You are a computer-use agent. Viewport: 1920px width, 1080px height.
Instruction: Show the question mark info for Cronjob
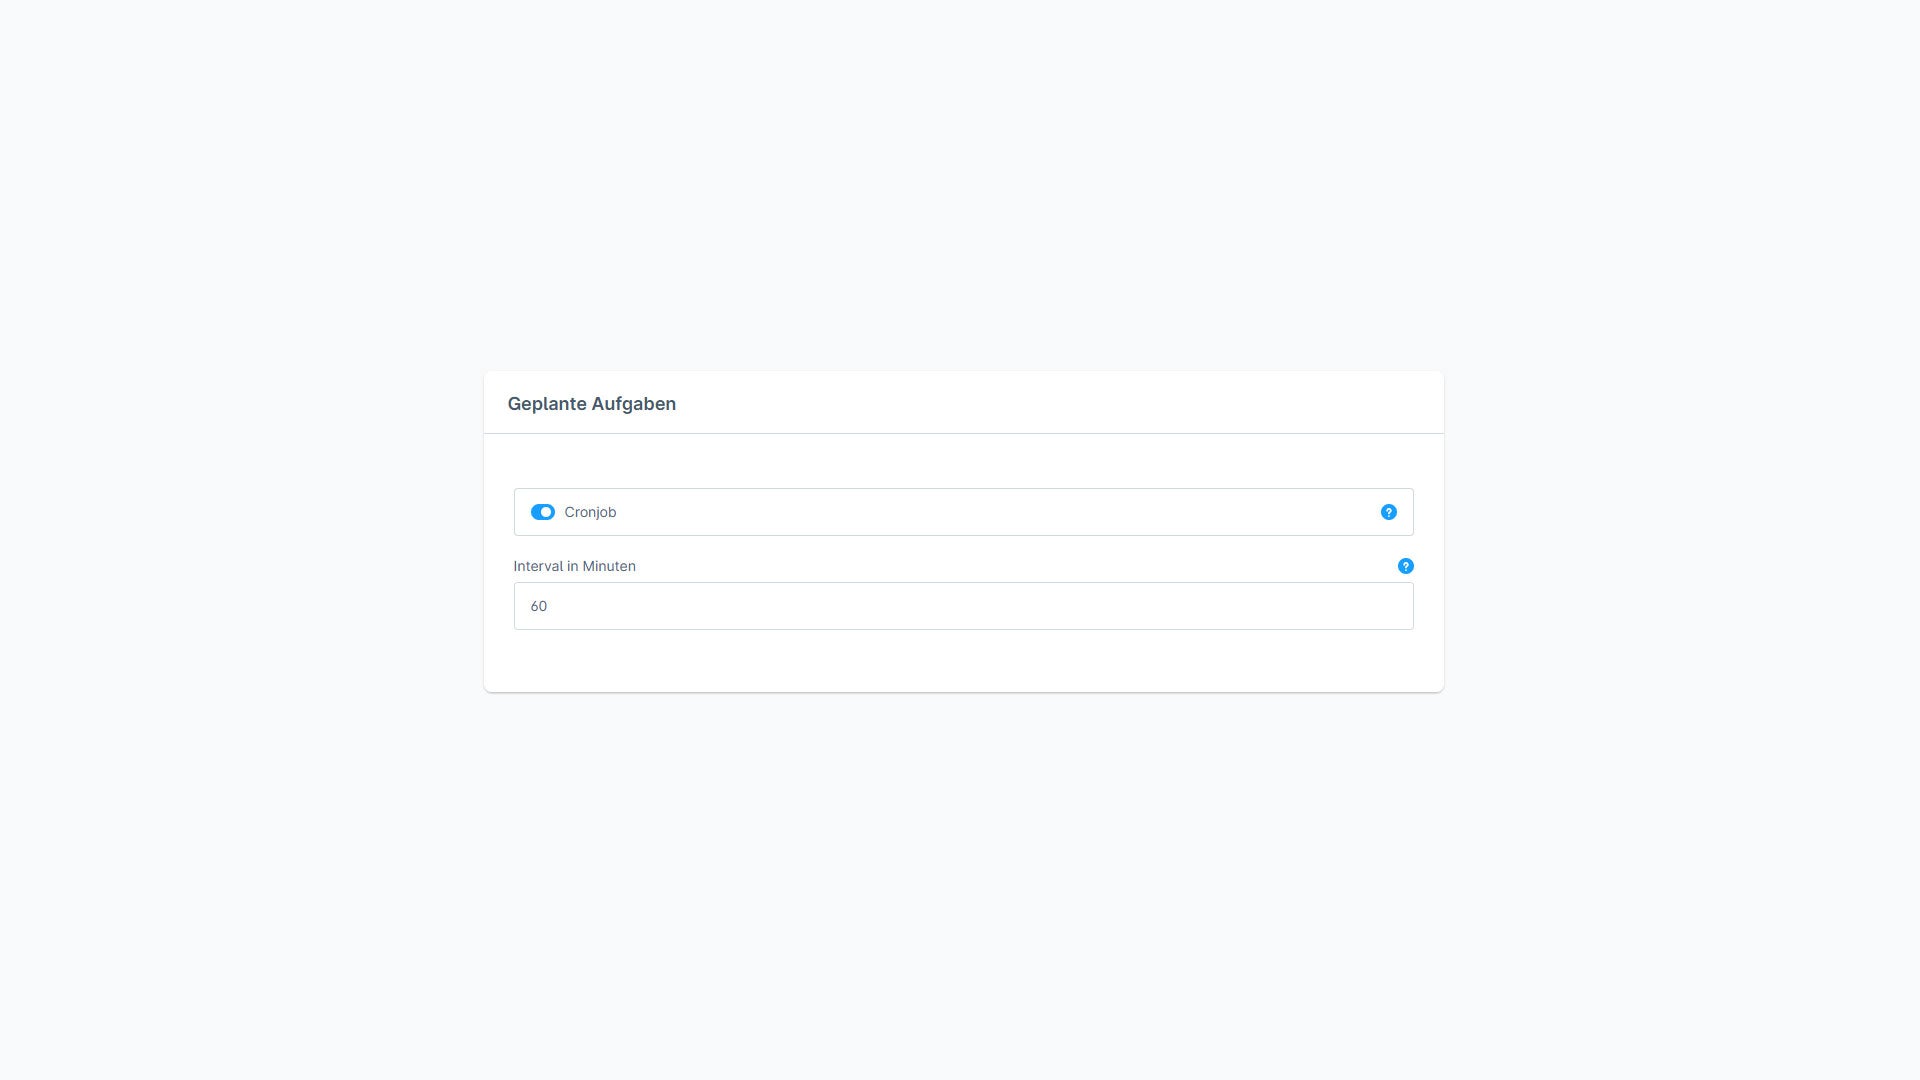1388,512
